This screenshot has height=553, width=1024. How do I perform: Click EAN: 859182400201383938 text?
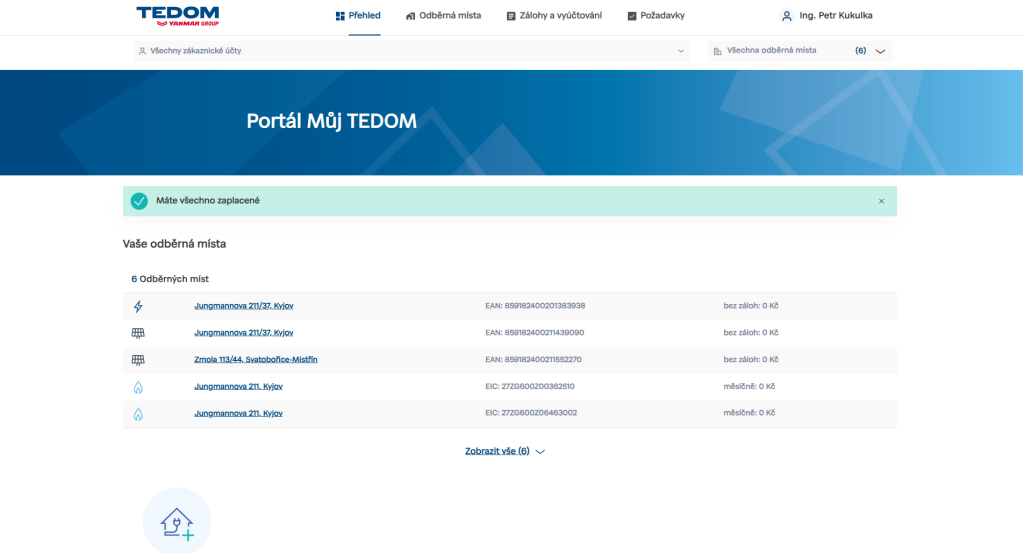pyautogui.click(x=535, y=306)
